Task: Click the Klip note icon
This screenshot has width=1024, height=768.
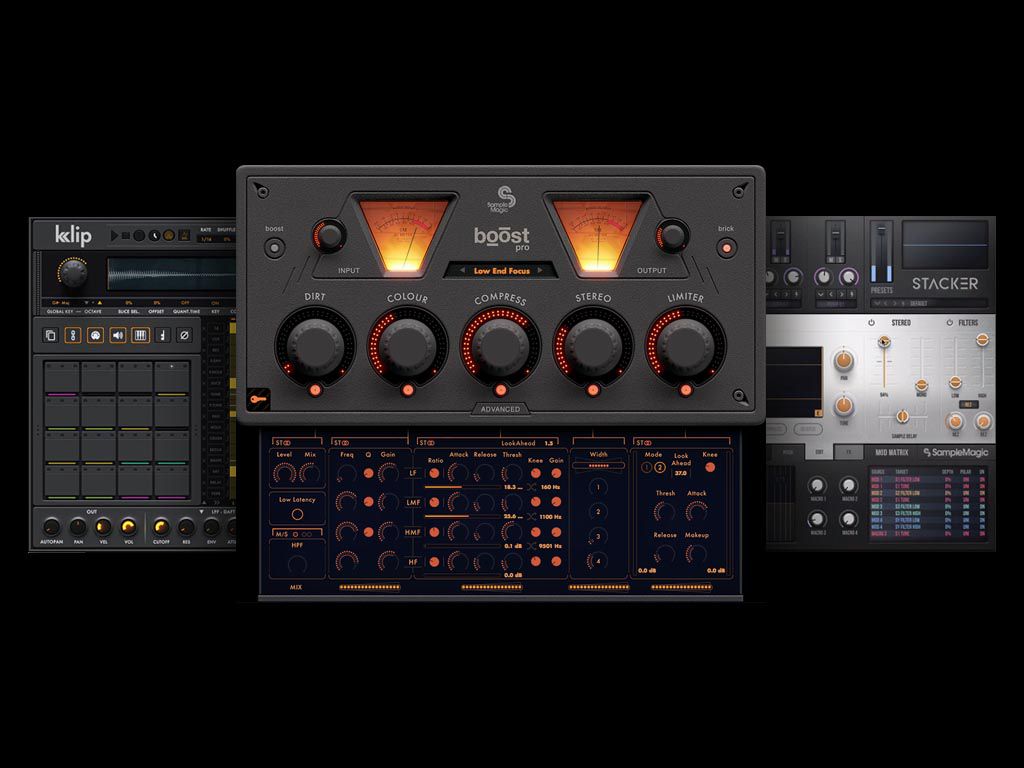Action: [x=163, y=335]
